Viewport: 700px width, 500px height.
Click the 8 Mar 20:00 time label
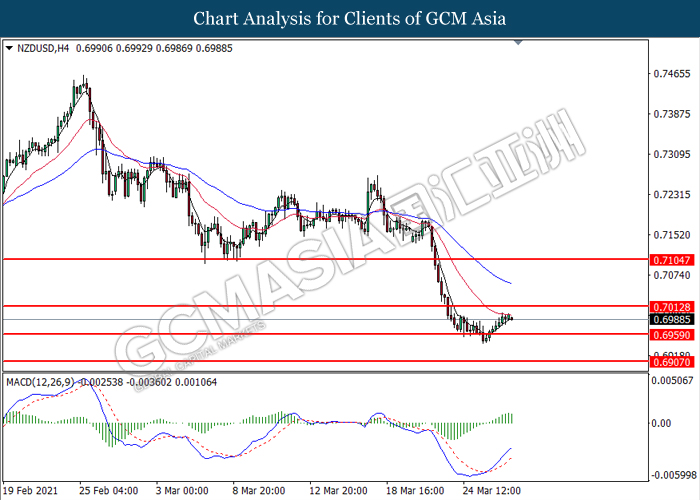(259, 491)
